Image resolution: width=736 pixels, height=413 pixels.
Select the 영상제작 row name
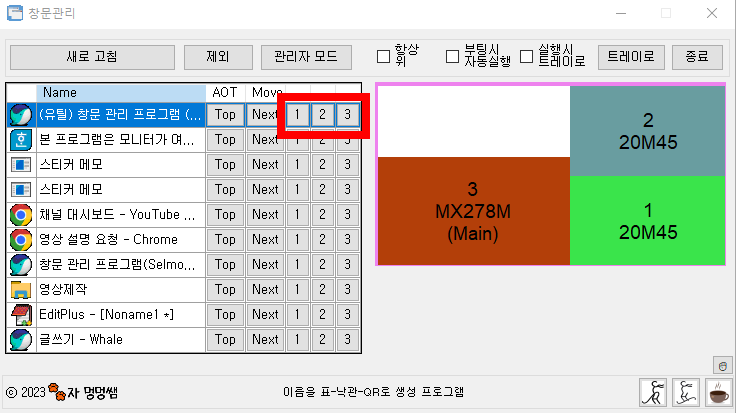pos(121,289)
